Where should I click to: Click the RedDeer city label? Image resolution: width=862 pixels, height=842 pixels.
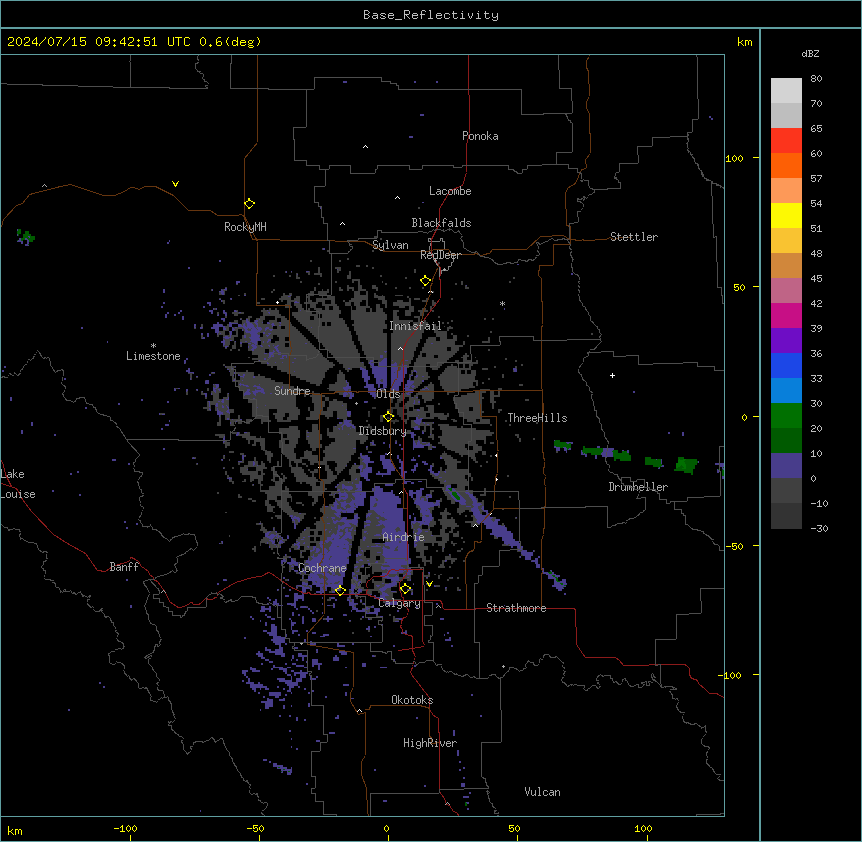pos(440,255)
